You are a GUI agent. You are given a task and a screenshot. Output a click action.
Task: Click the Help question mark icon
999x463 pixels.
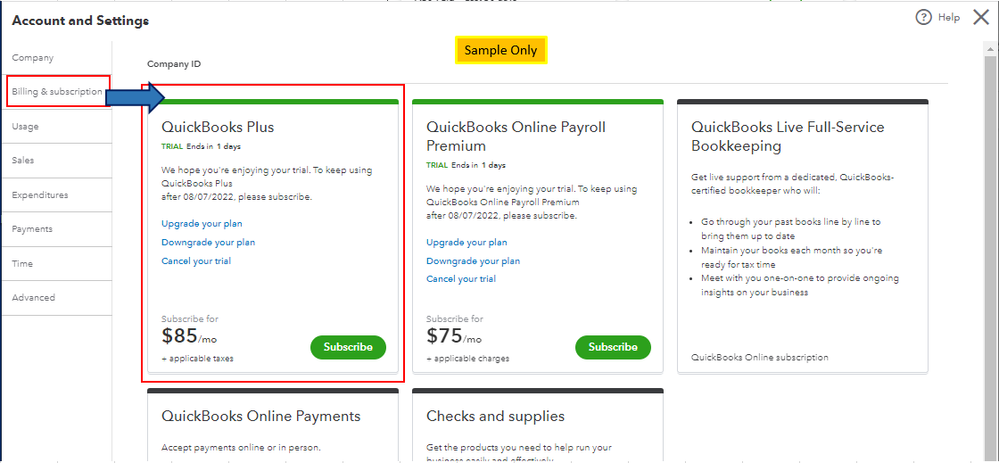click(923, 18)
